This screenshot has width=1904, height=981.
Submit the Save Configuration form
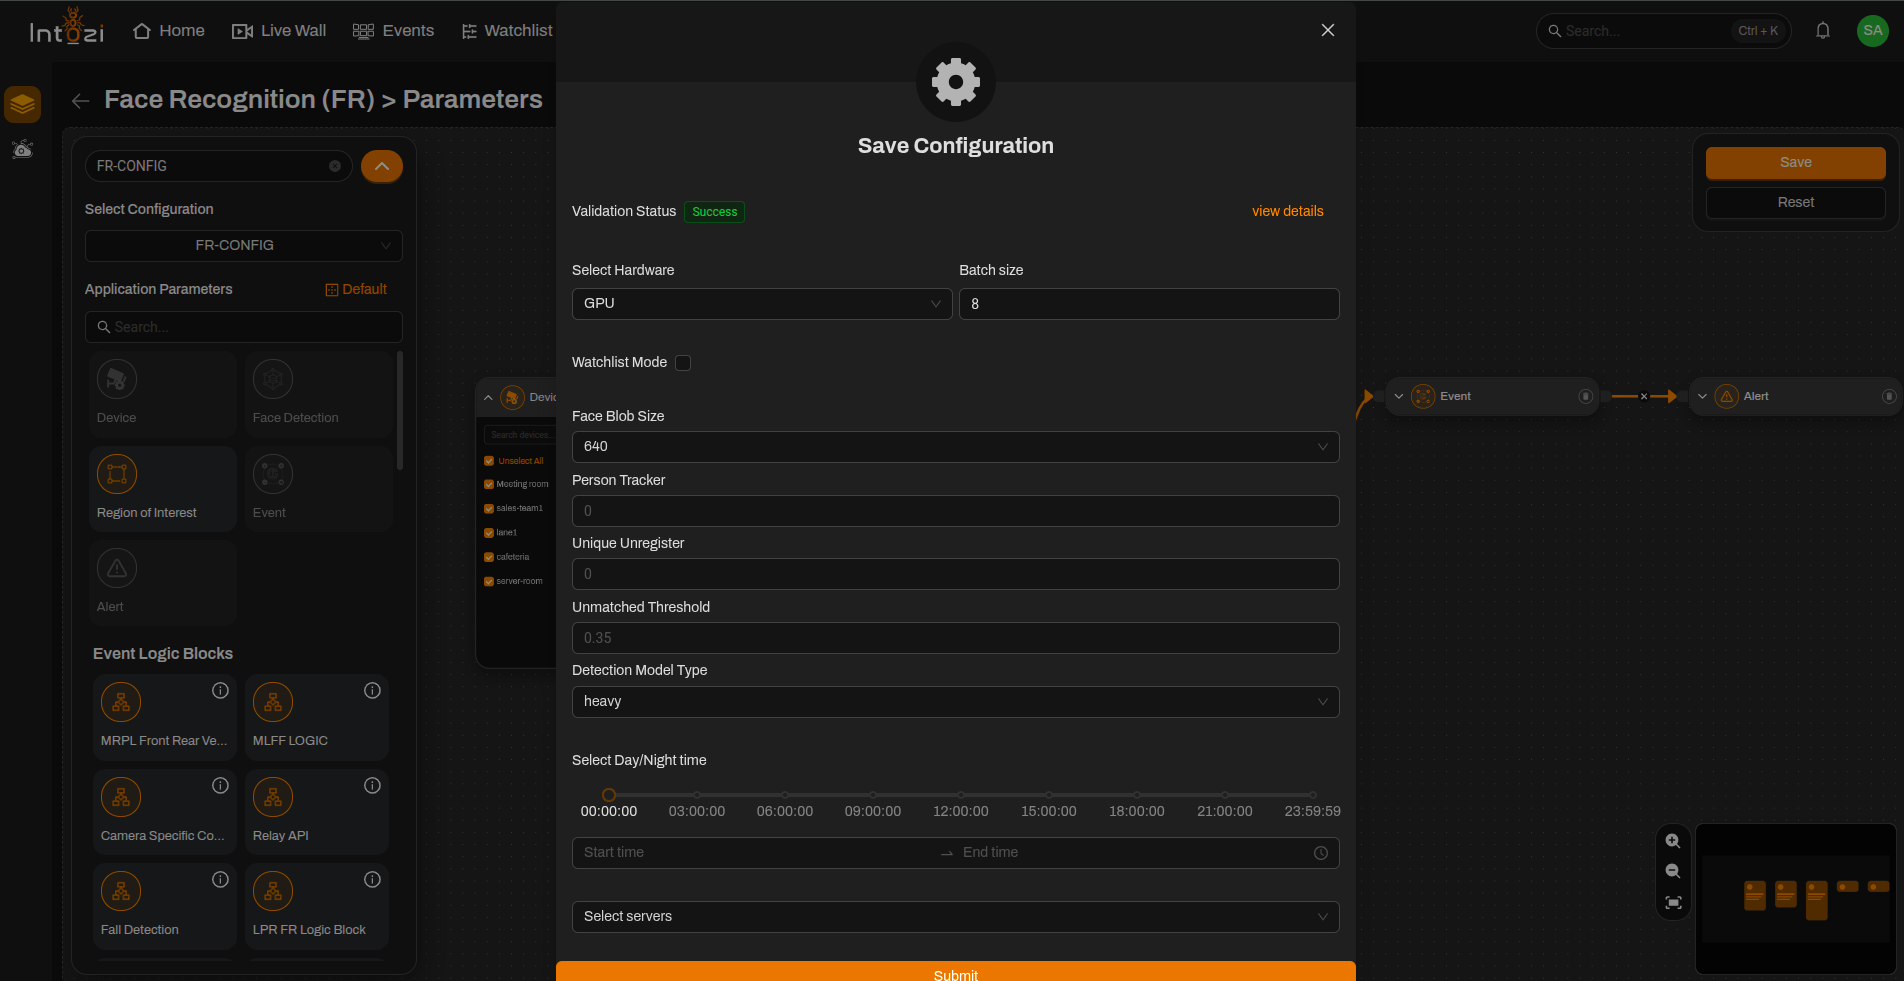(955, 972)
